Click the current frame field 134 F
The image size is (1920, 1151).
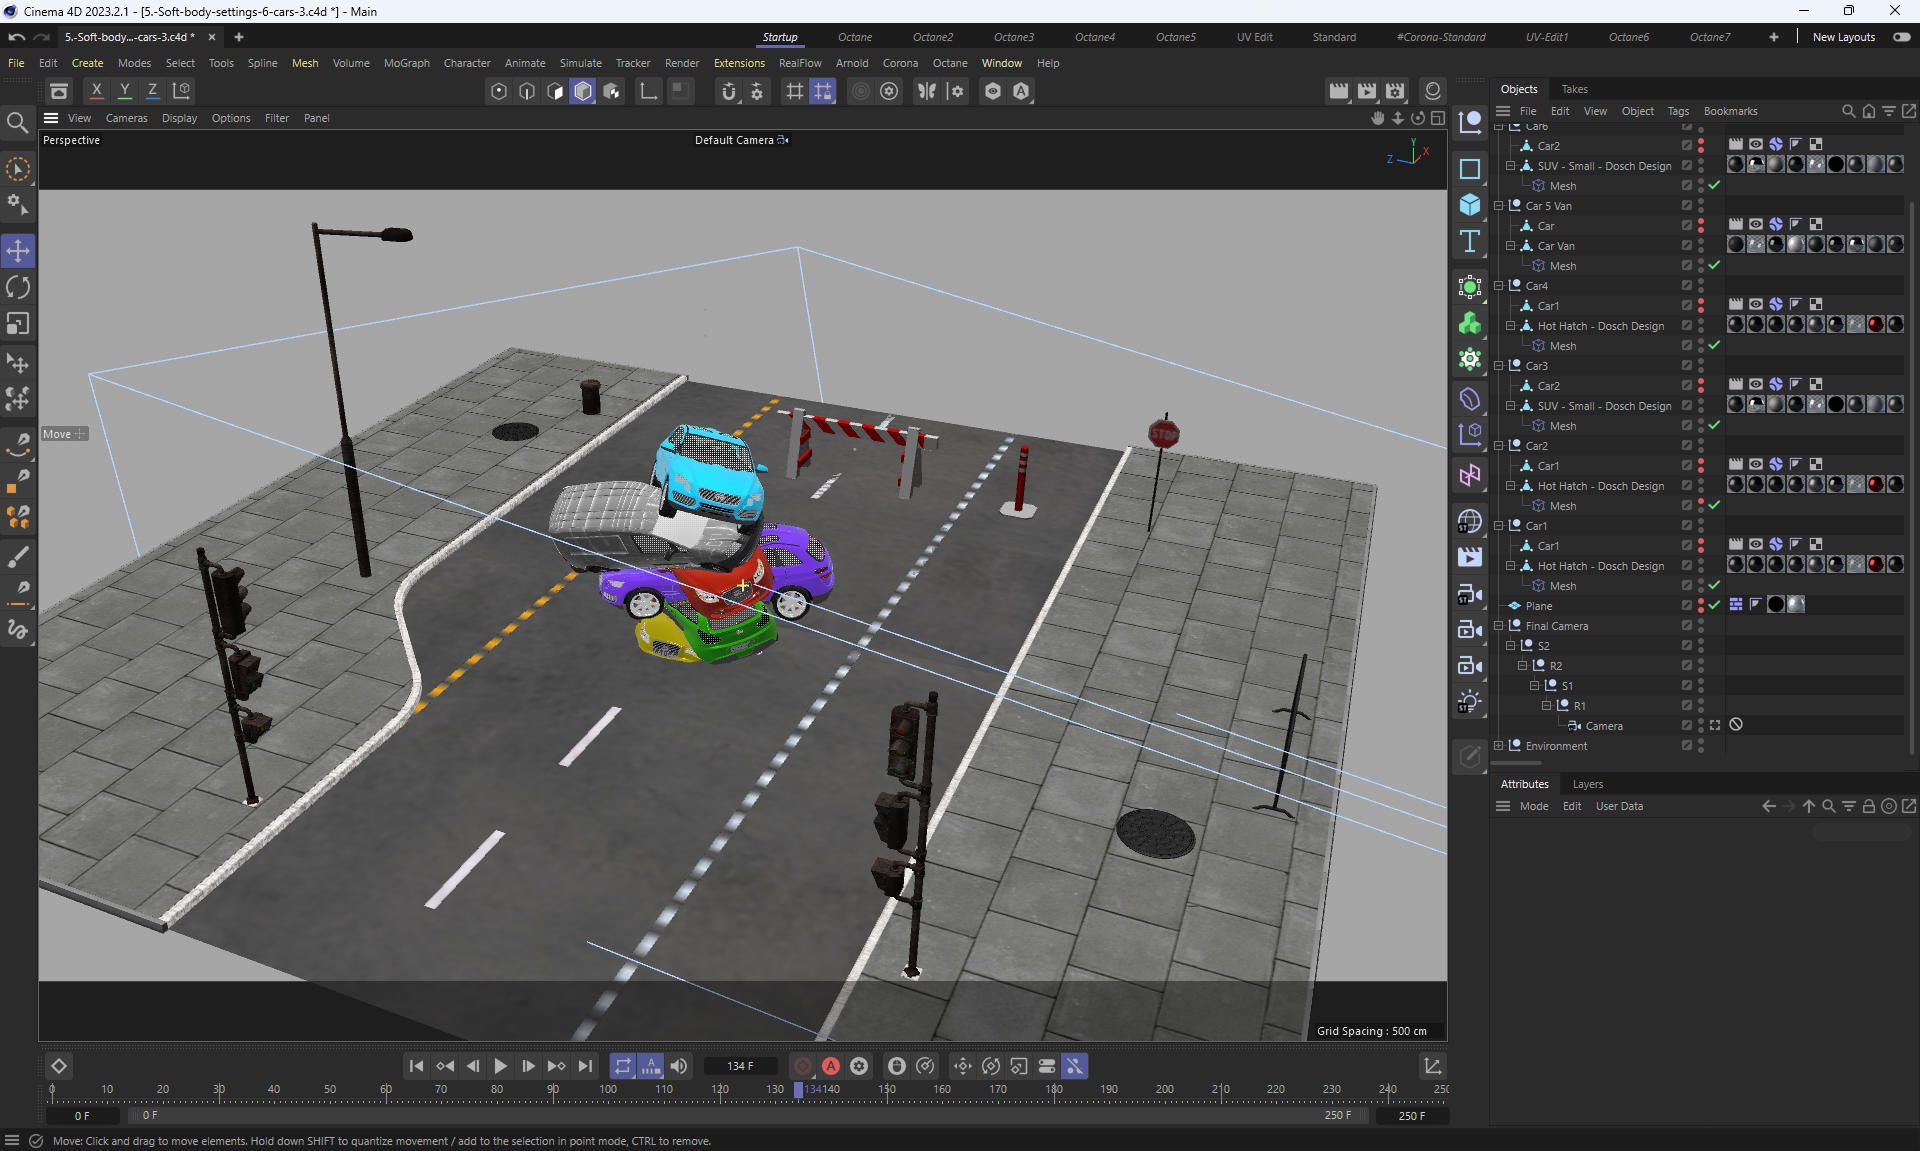click(x=740, y=1066)
